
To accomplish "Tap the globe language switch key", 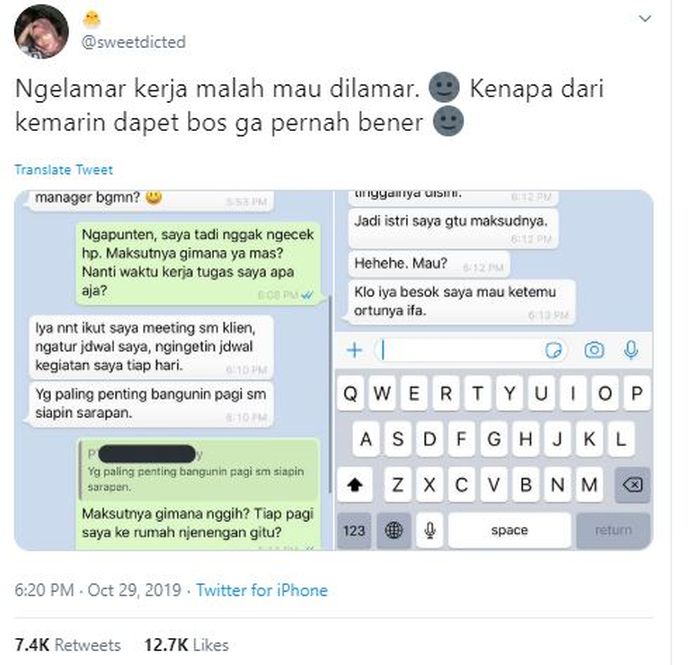I will [x=394, y=530].
